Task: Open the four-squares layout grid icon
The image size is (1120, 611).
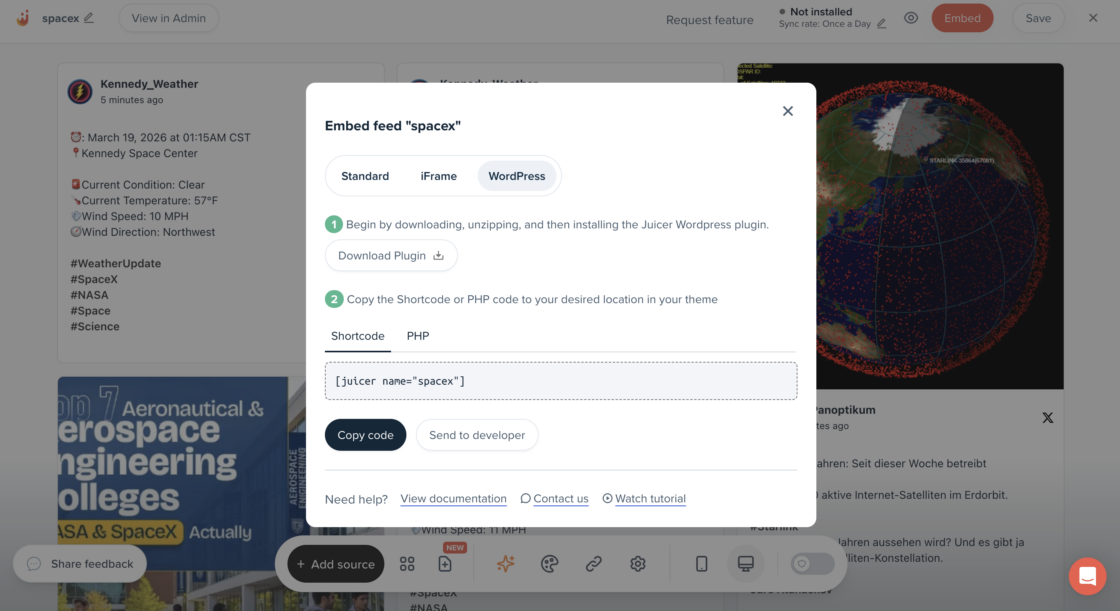Action: pos(407,564)
